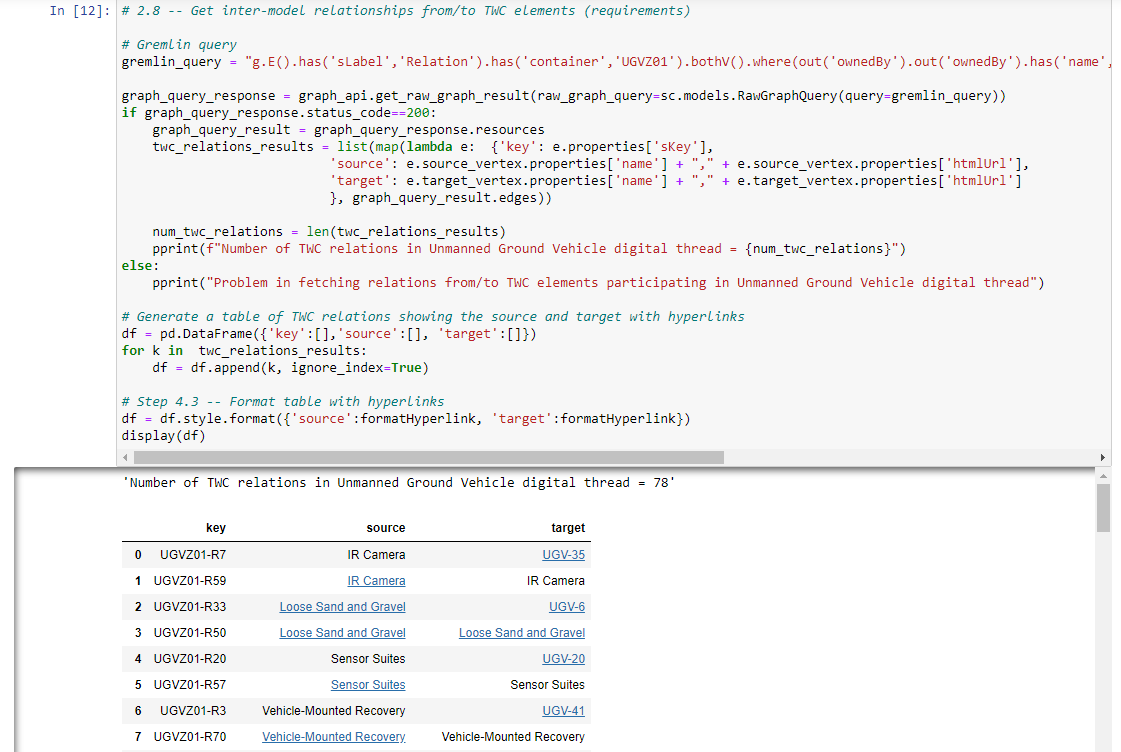The height and width of the screenshot is (752, 1121).
Task: Click the cell UGVZ01-R3
Action: pos(193,711)
